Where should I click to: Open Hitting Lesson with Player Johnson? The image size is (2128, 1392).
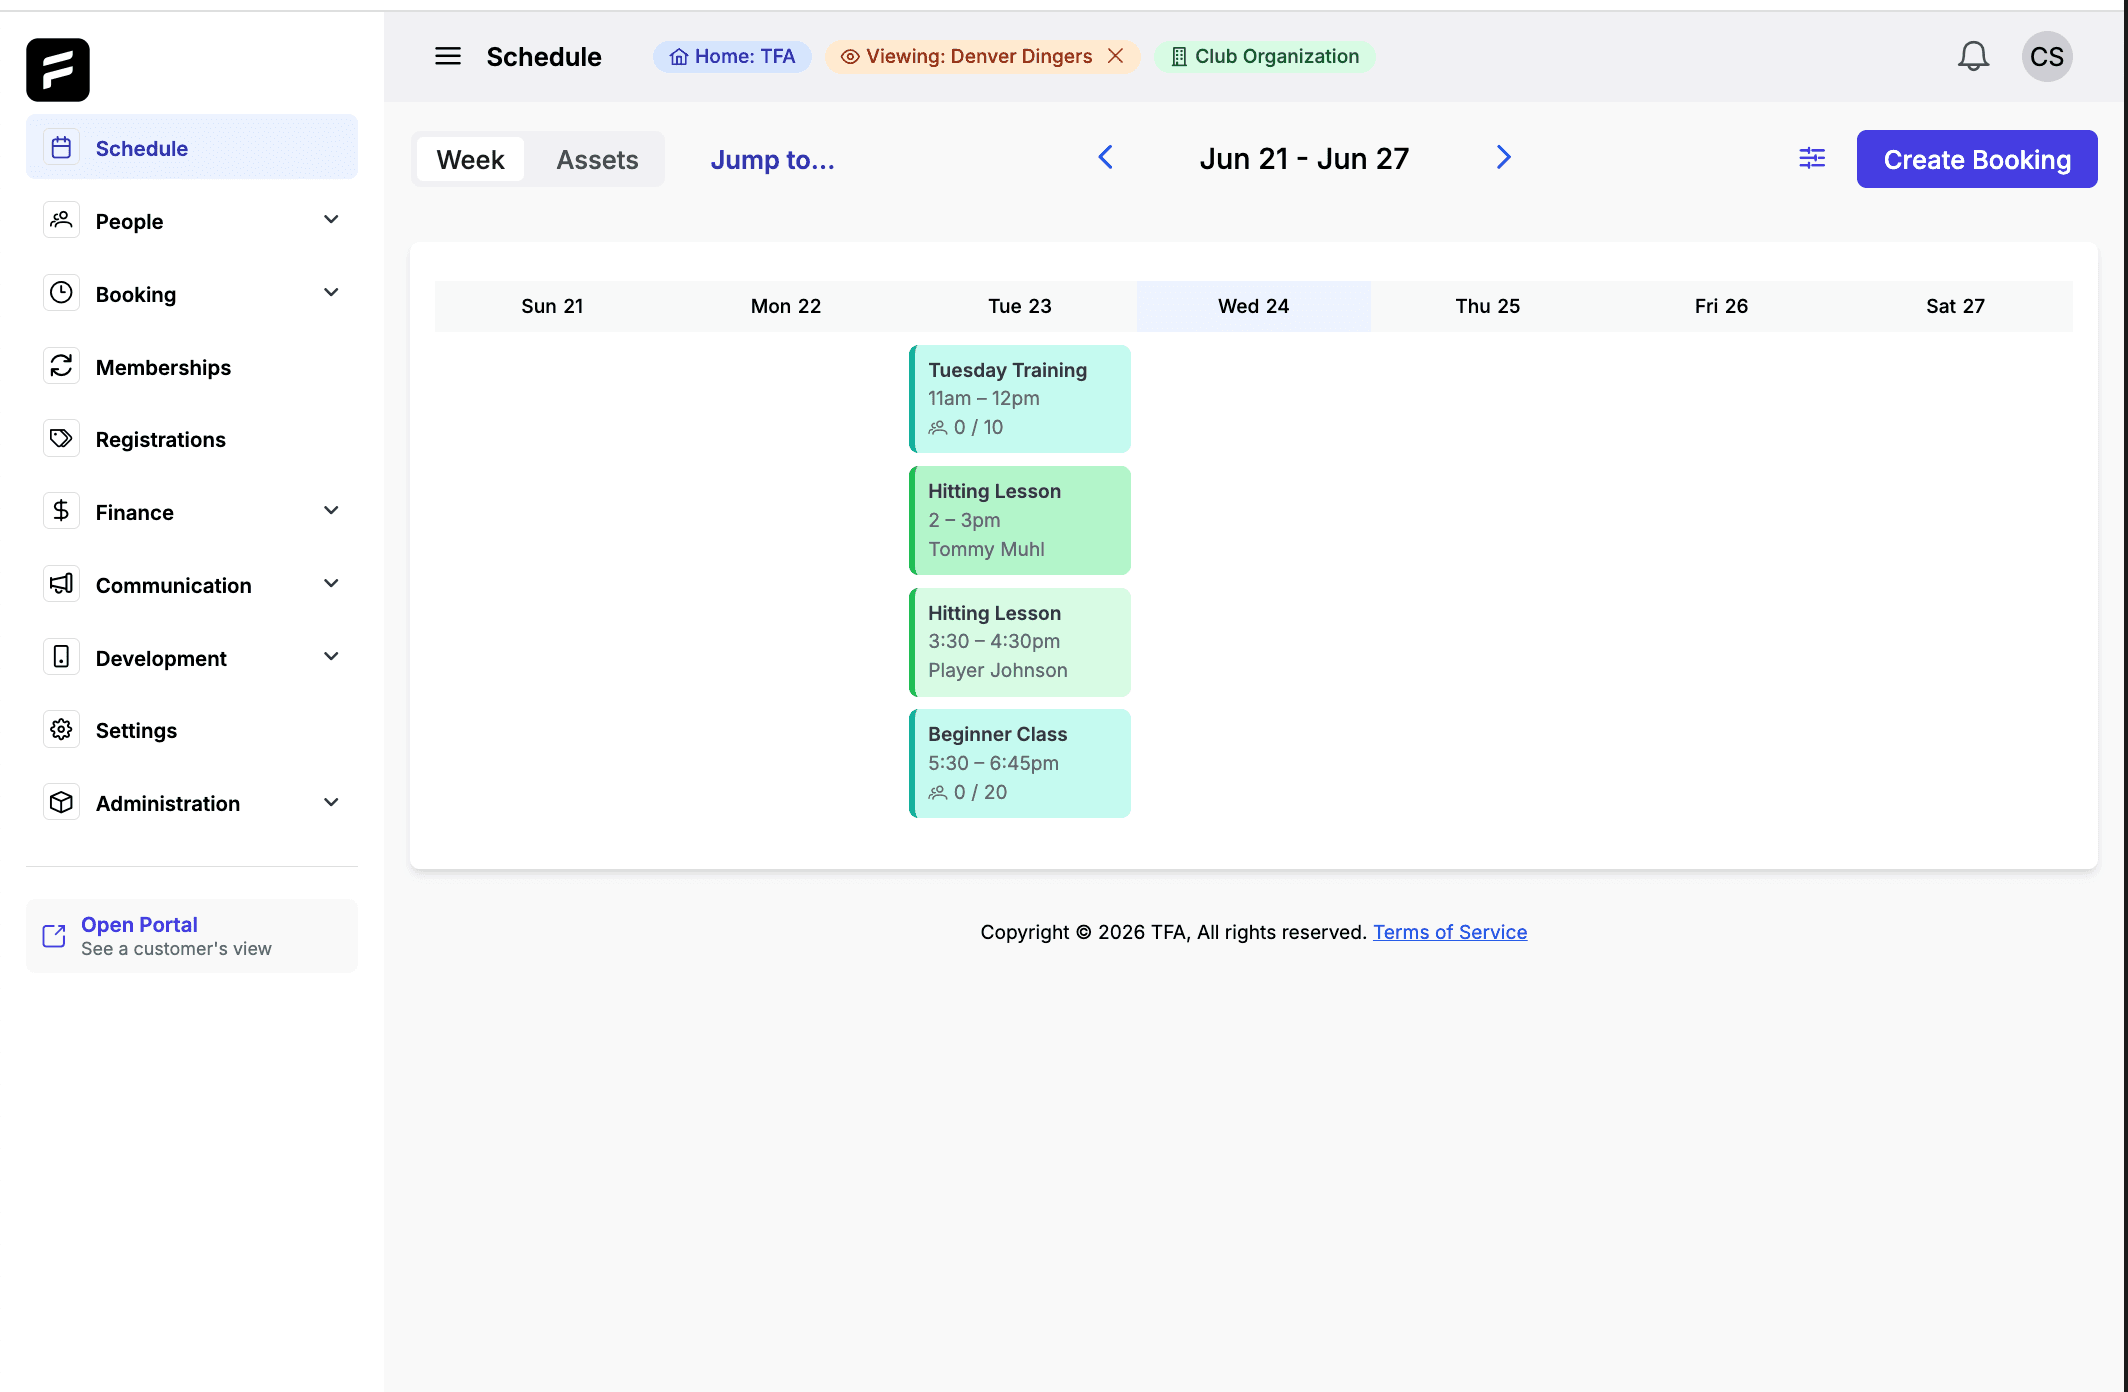[1020, 642]
